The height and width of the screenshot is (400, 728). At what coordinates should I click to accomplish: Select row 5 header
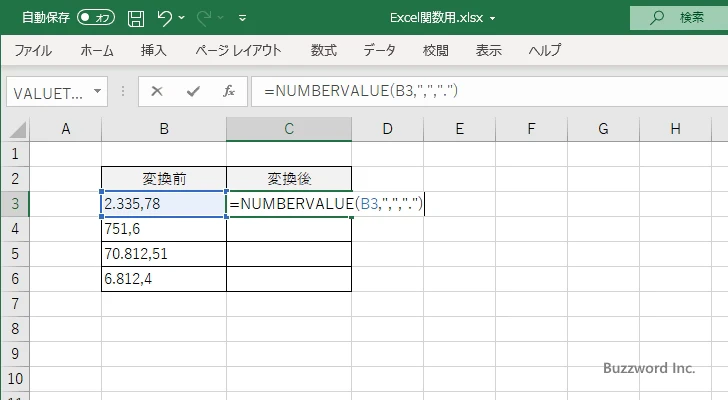15,253
